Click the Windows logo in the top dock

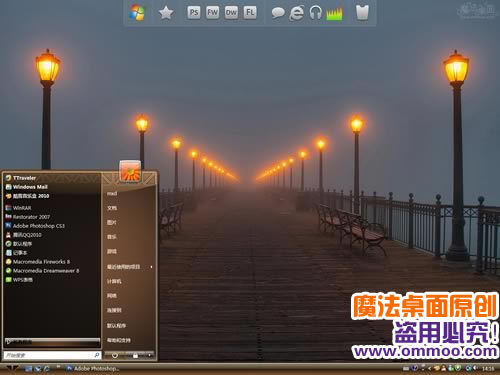[137, 13]
